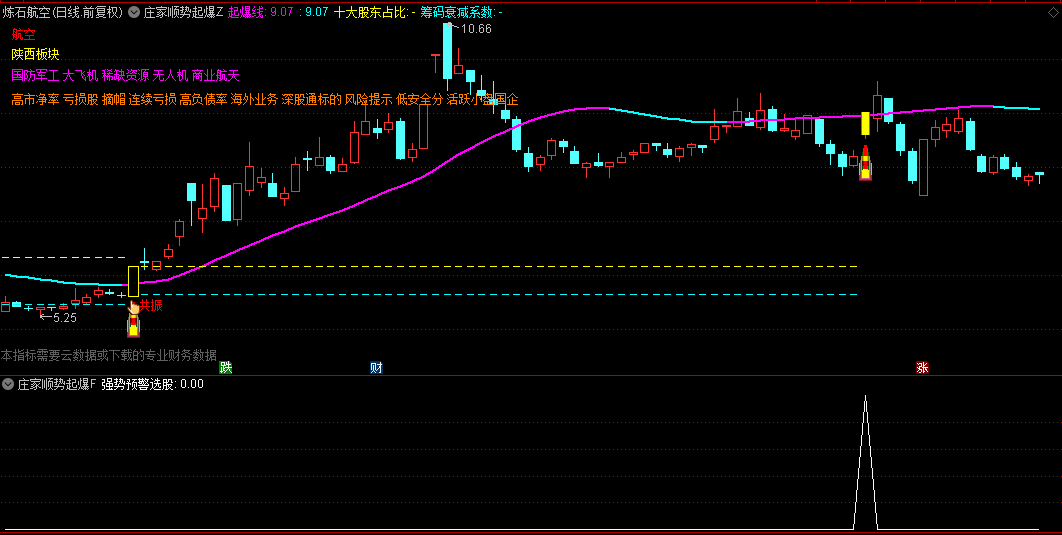Click the 摘帽 style tag
This screenshot has height=535, width=1062.
coord(114,100)
